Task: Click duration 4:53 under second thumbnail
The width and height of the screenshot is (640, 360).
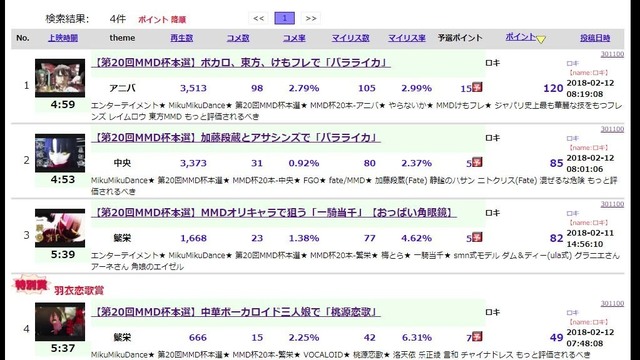Action: coord(63,180)
